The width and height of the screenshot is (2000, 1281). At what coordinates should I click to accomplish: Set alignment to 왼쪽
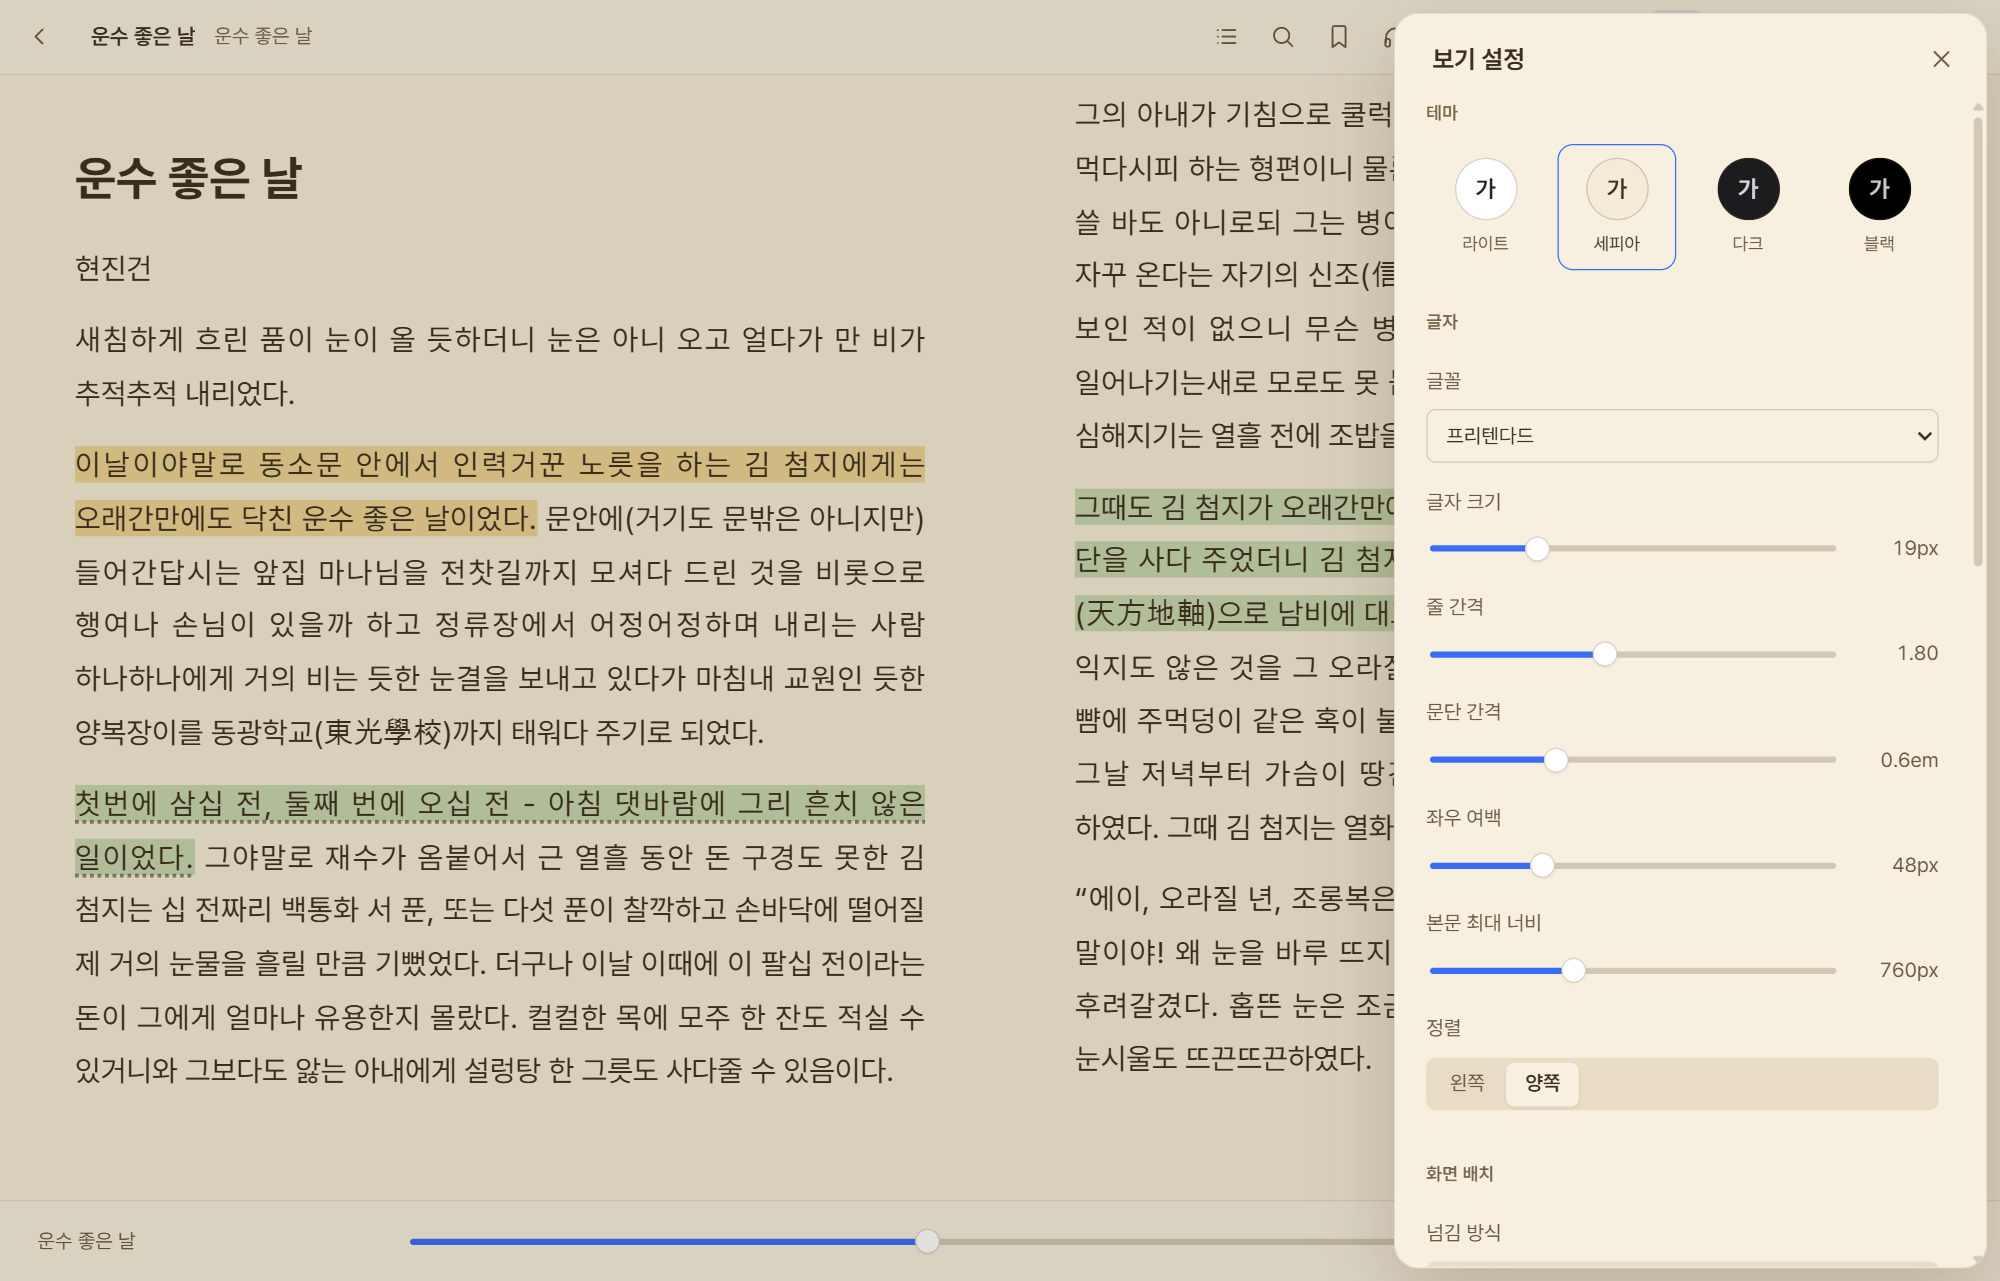click(1467, 1083)
